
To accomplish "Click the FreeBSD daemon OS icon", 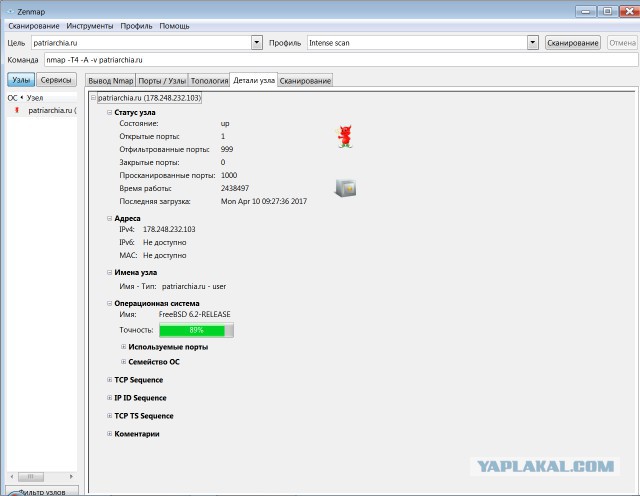I will click(x=345, y=136).
